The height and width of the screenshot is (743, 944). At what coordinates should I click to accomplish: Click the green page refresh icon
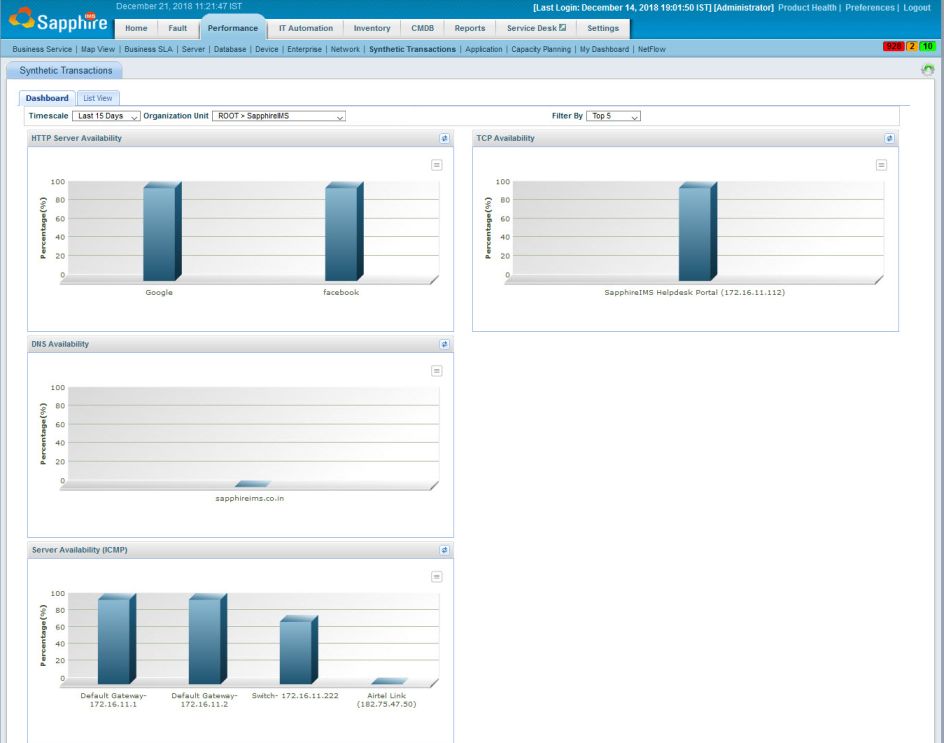click(x=929, y=69)
